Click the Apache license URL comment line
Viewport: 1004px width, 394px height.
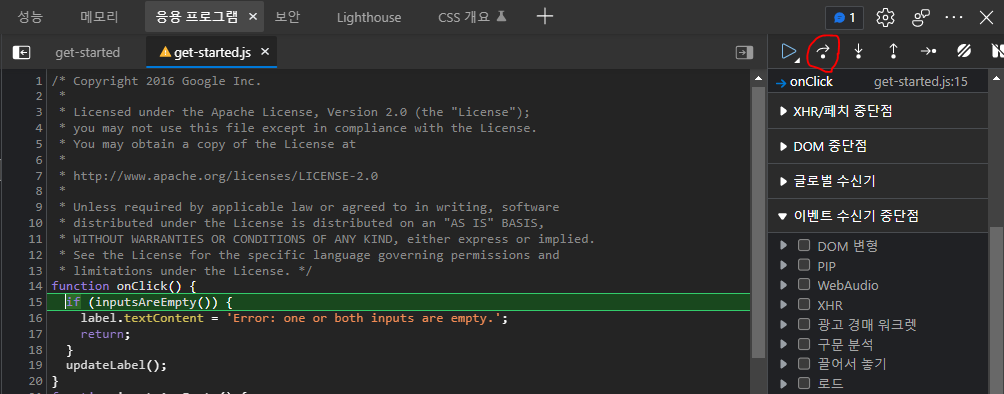point(225,176)
